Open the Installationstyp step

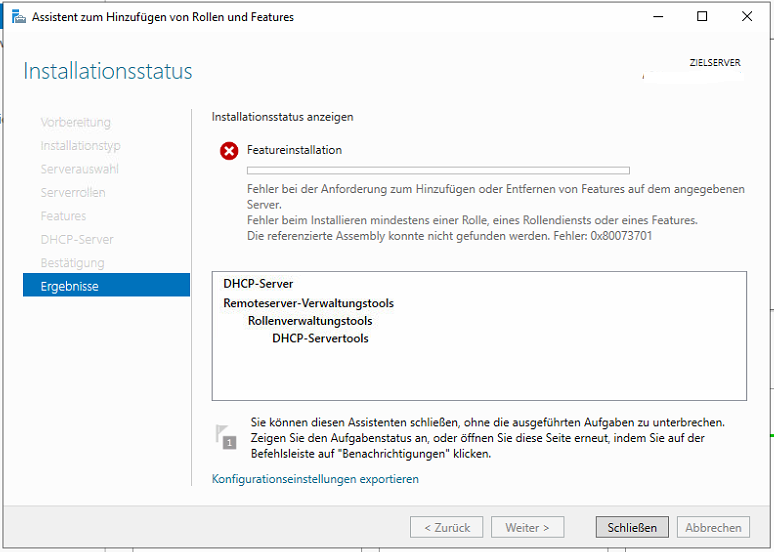[x=80, y=146]
